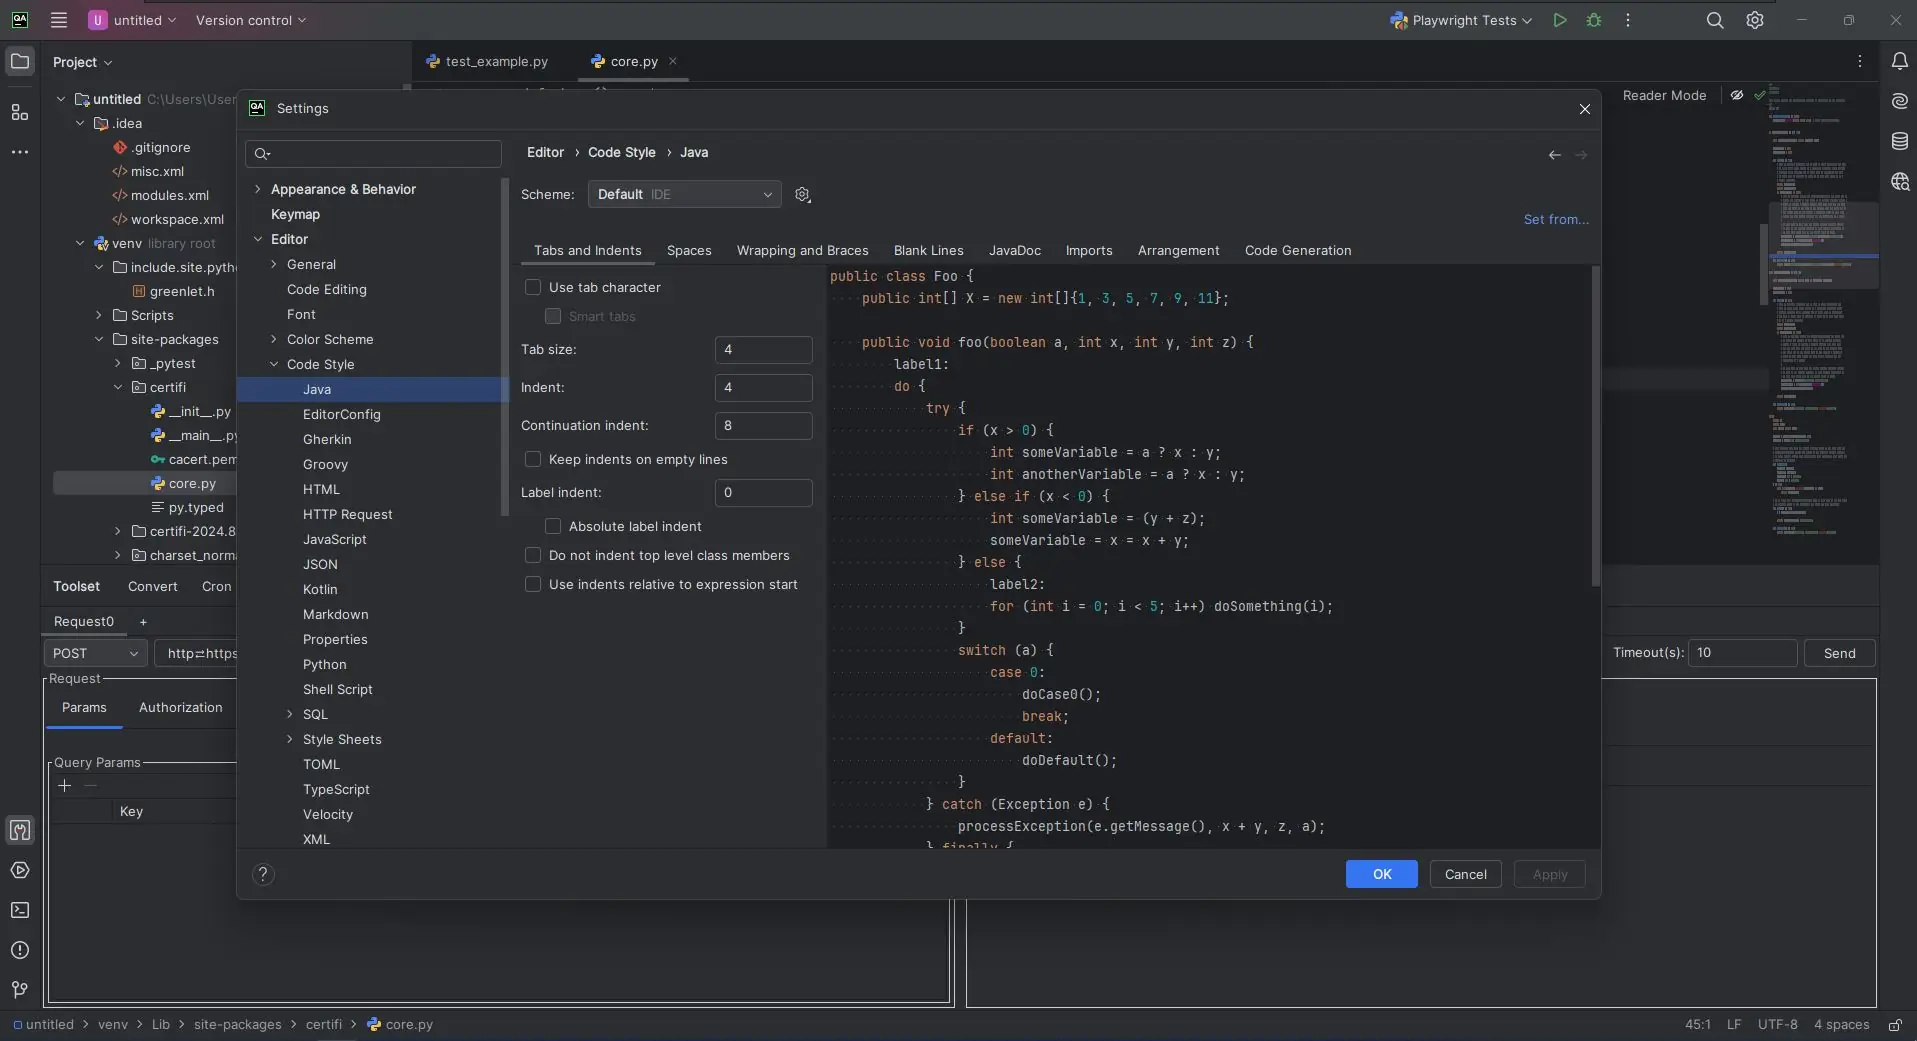This screenshot has height=1041, width=1917.
Task: Focus the Continuation indent field
Action: click(x=764, y=426)
